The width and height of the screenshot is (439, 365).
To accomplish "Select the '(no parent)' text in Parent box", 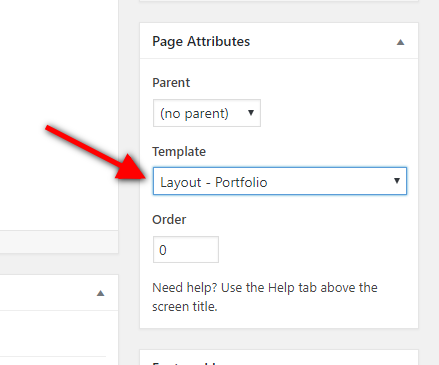I will coord(194,114).
